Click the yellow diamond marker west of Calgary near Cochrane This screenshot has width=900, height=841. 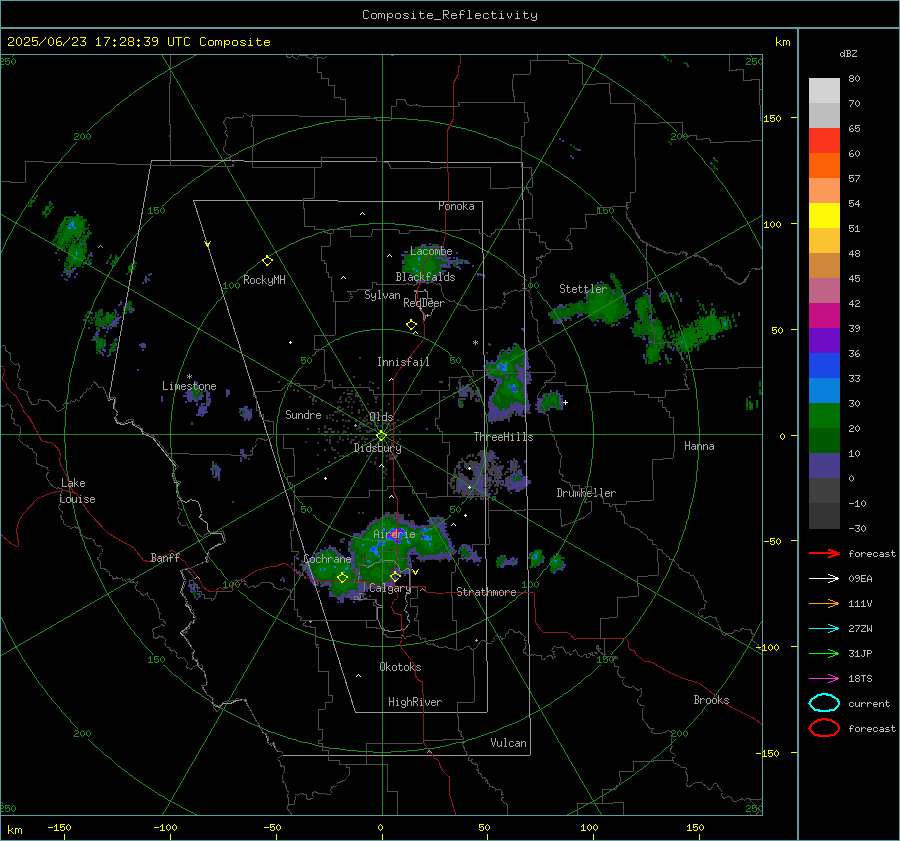point(342,578)
